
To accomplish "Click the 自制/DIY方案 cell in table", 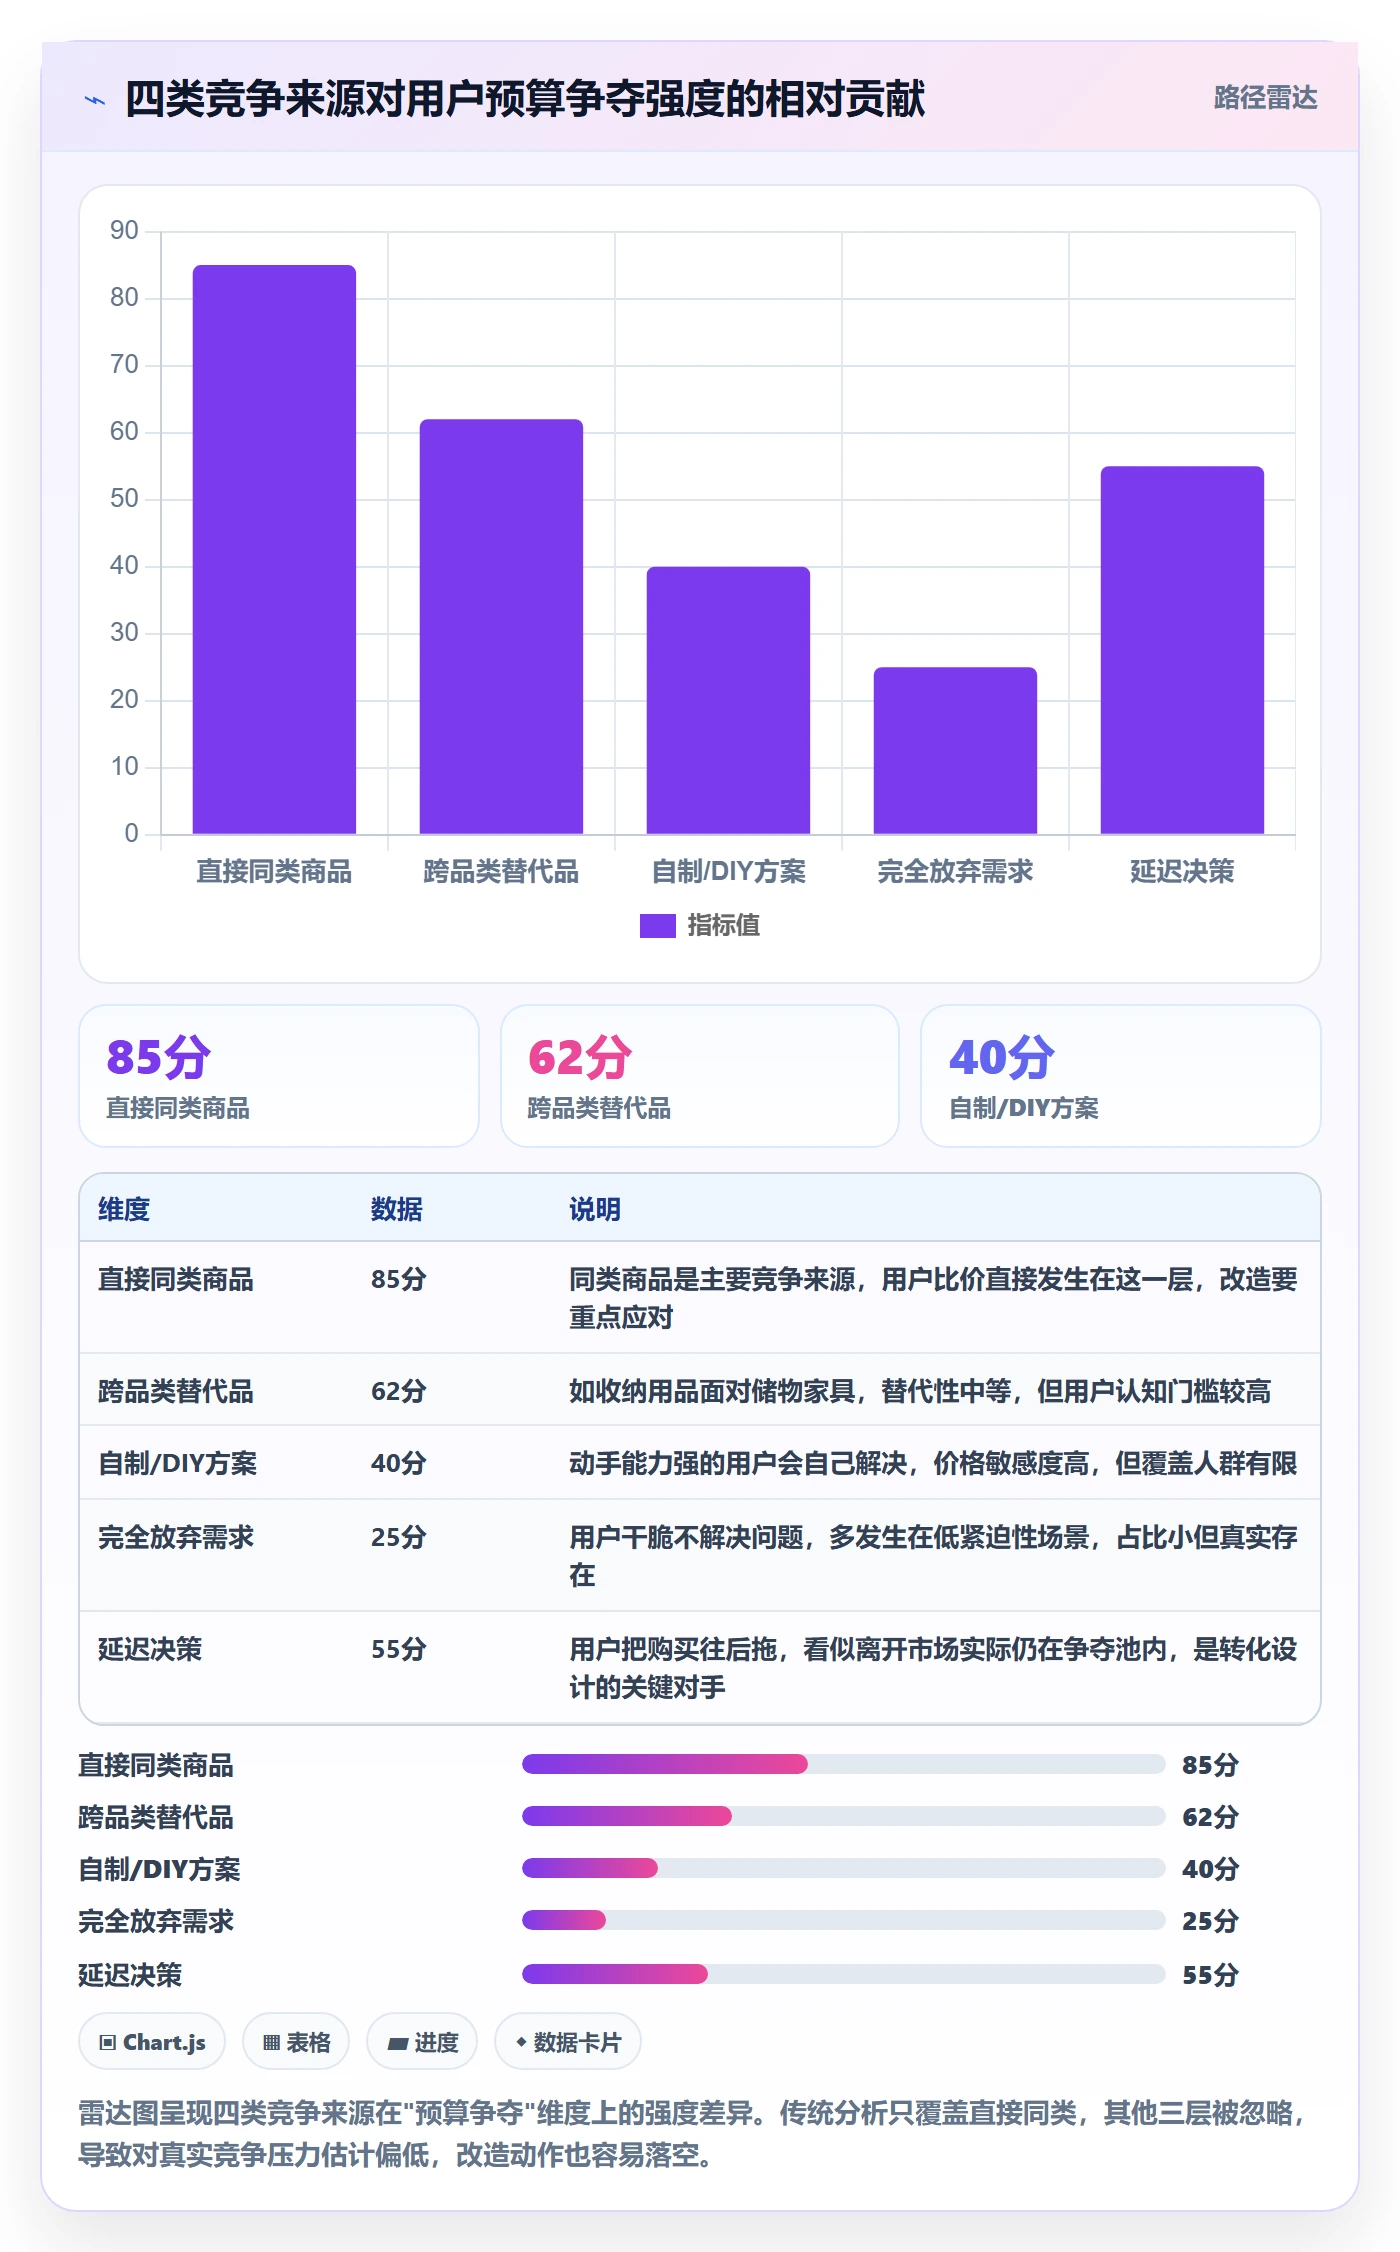I will click(178, 1463).
